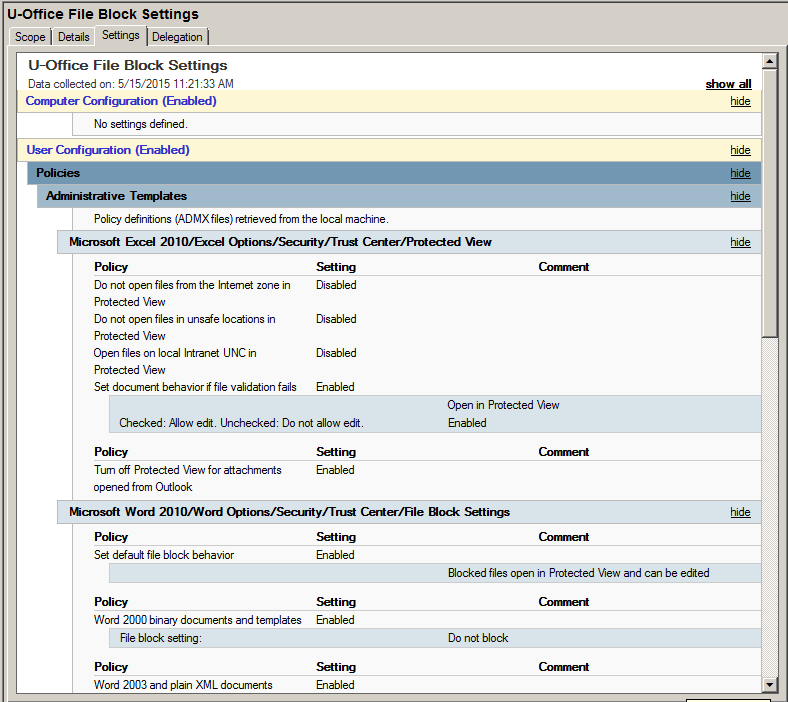Viewport: 788px width, 702px height.
Task: Select the 'Do not block' value
Action: [478, 638]
